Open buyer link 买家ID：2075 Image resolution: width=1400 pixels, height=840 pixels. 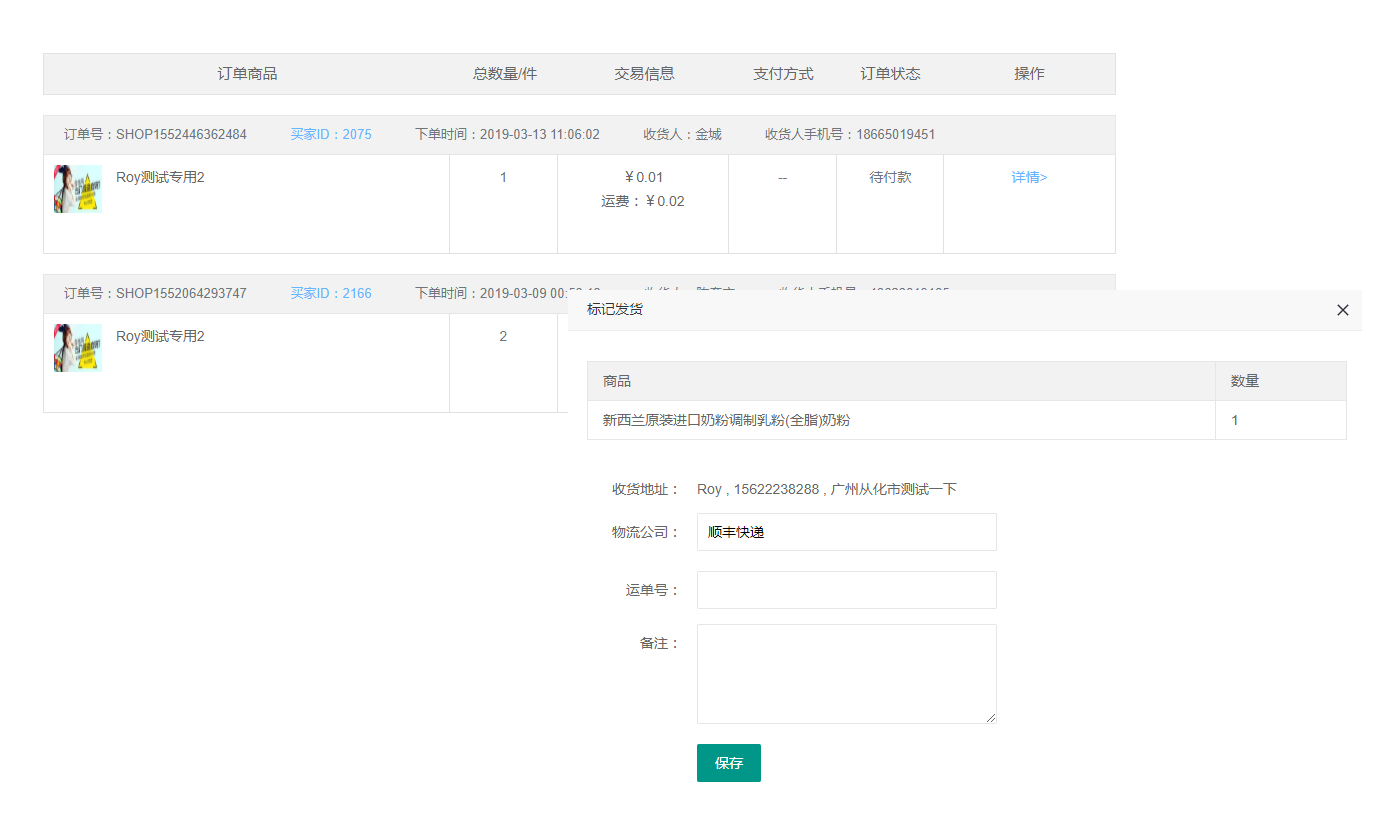331,135
